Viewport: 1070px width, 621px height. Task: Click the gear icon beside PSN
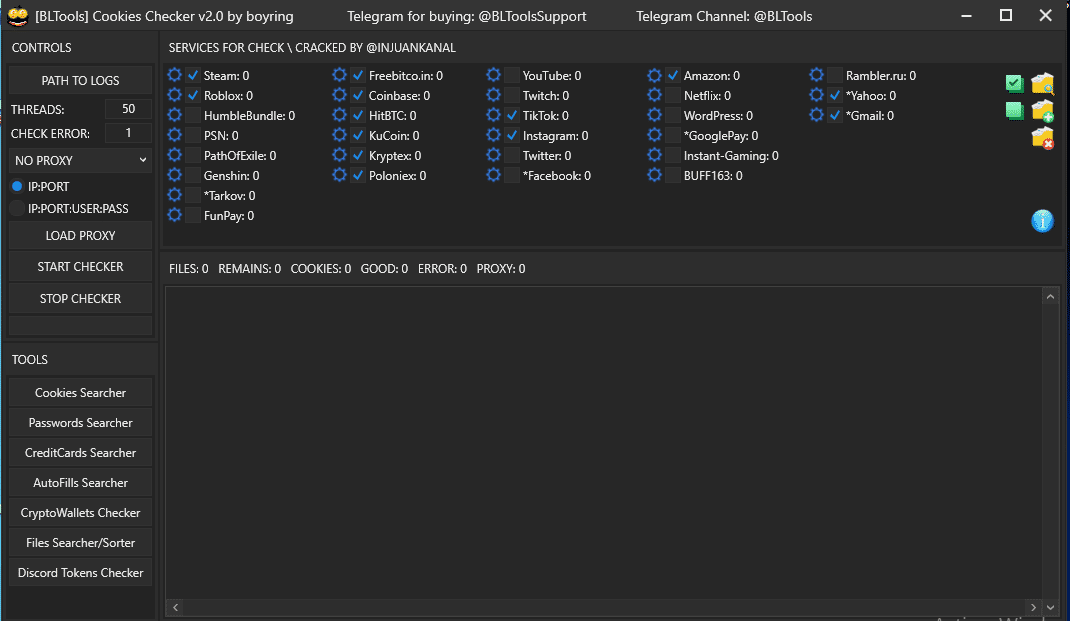[175, 135]
